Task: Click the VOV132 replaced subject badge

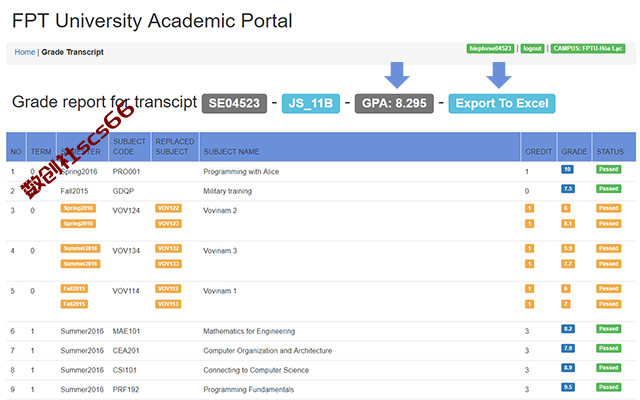Action: coord(168,249)
